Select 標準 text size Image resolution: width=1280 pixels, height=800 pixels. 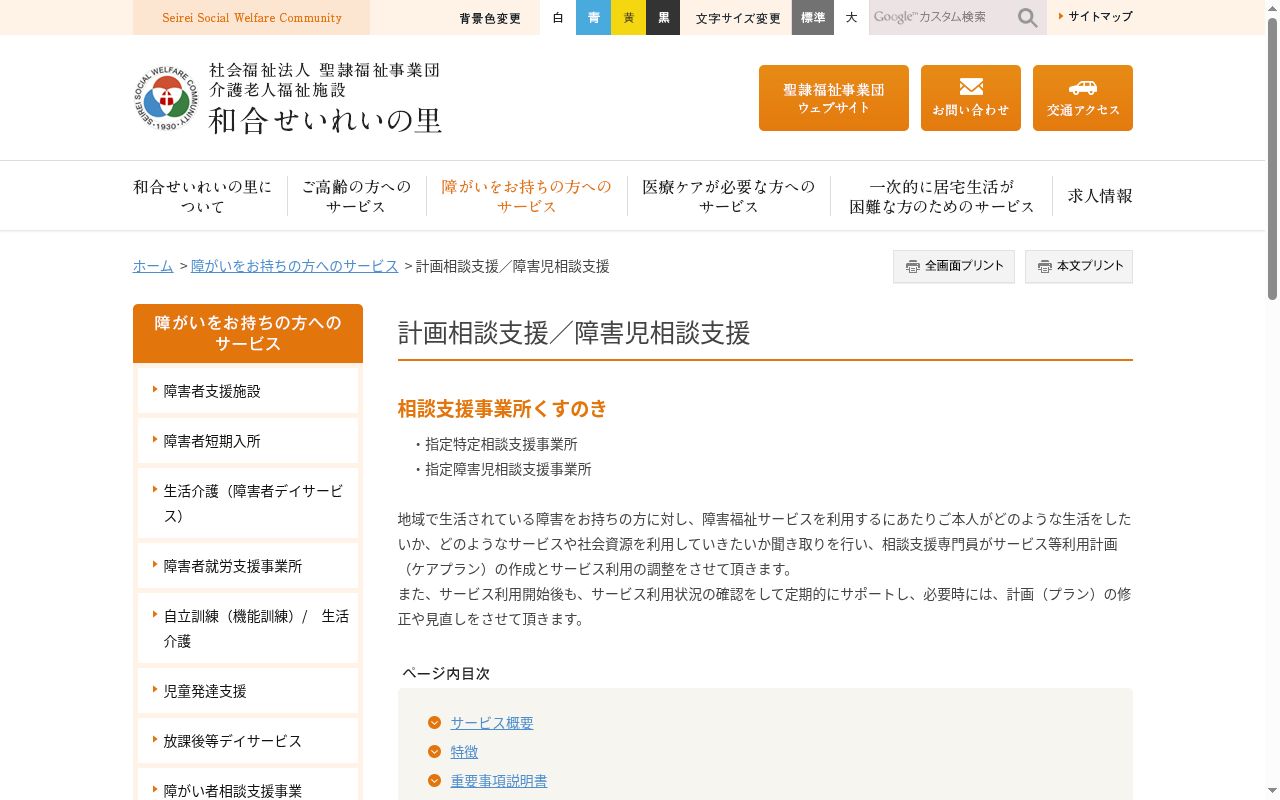(813, 18)
